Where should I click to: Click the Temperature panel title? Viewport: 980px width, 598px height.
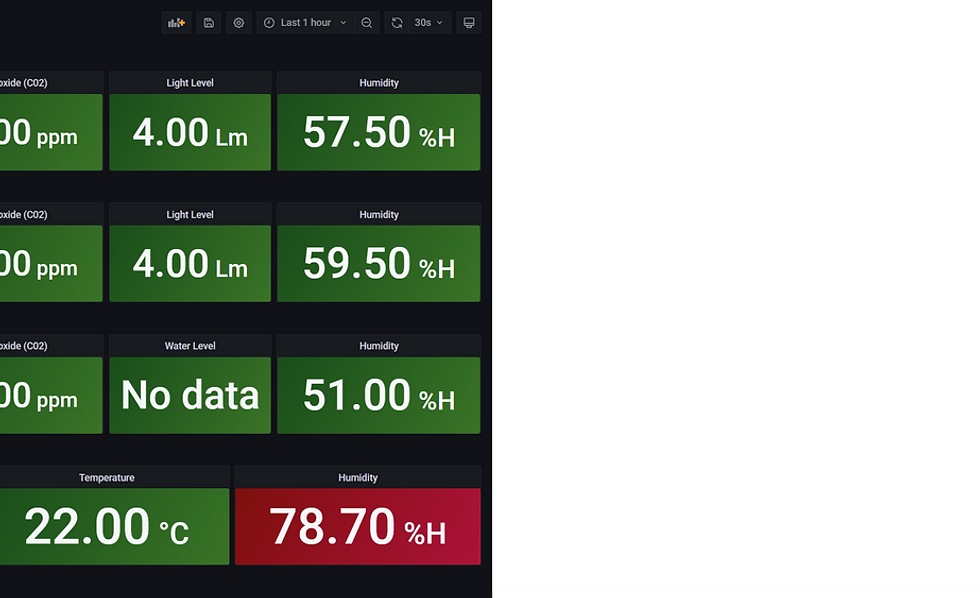[107, 478]
